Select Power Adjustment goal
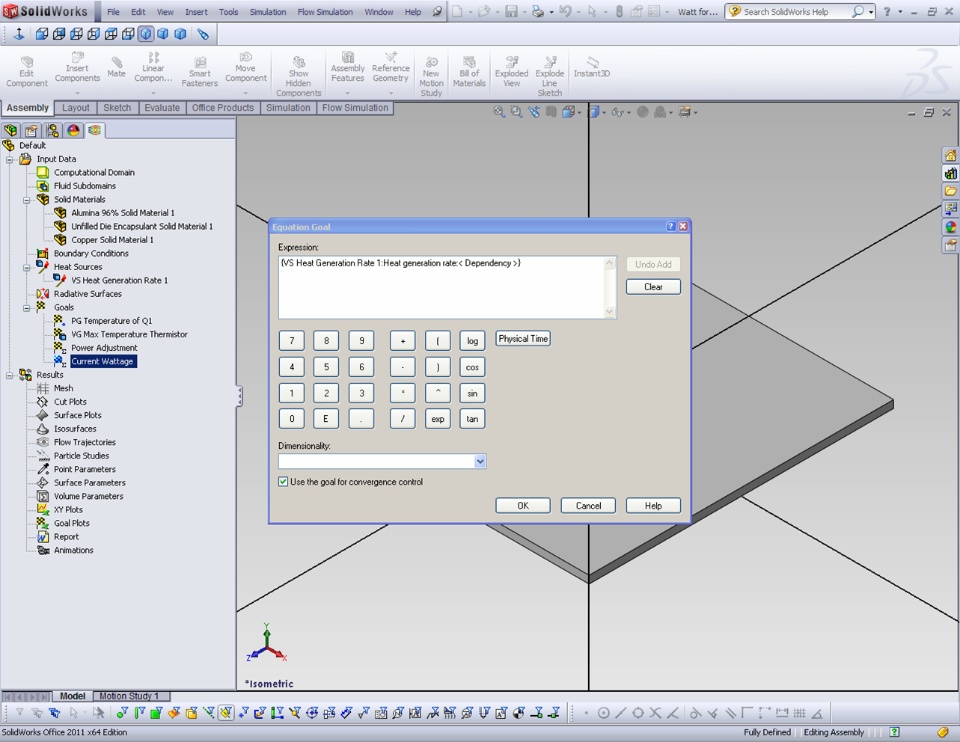This screenshot has width=960, height=742. 104,348
